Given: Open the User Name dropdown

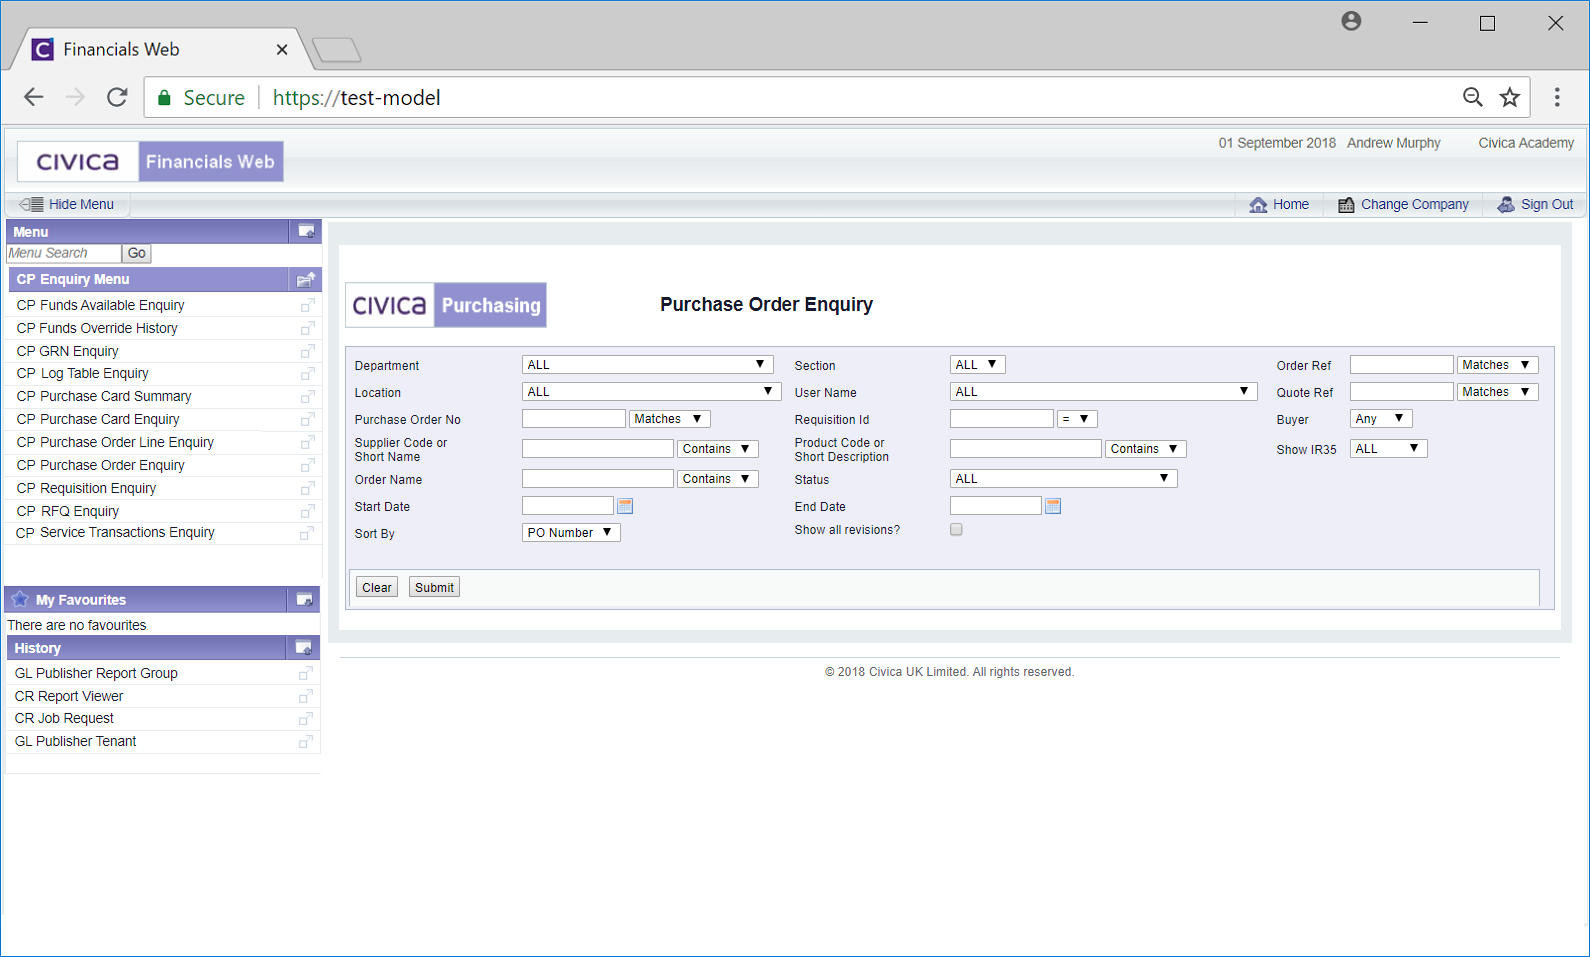Looking at the screenshot, I should click(x=1103, y=392).
